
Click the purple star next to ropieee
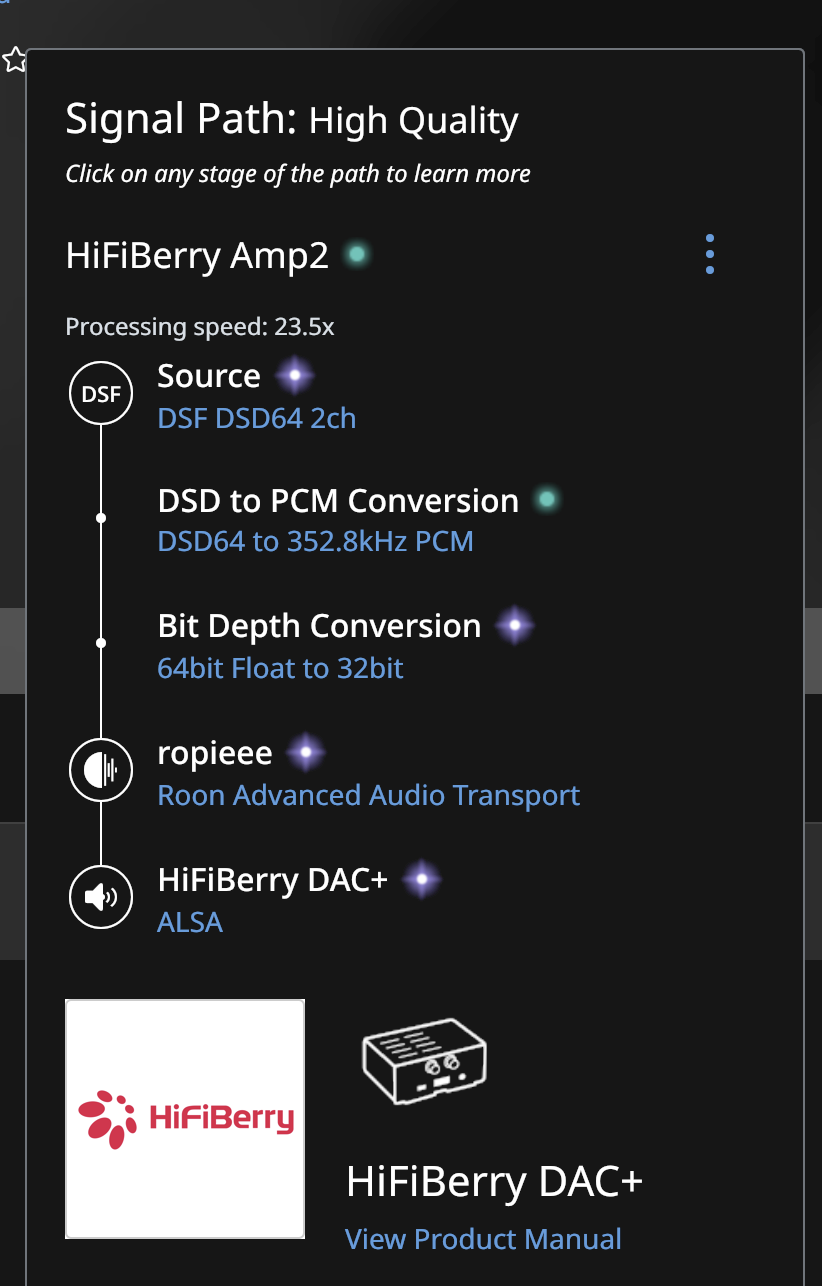tap(306, 752)
